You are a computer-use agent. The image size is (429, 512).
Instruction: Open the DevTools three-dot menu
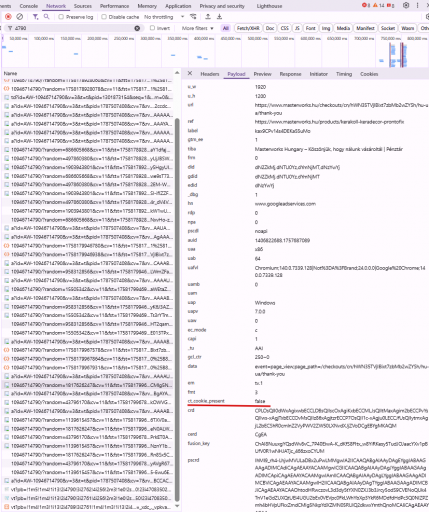pos(417,5)
